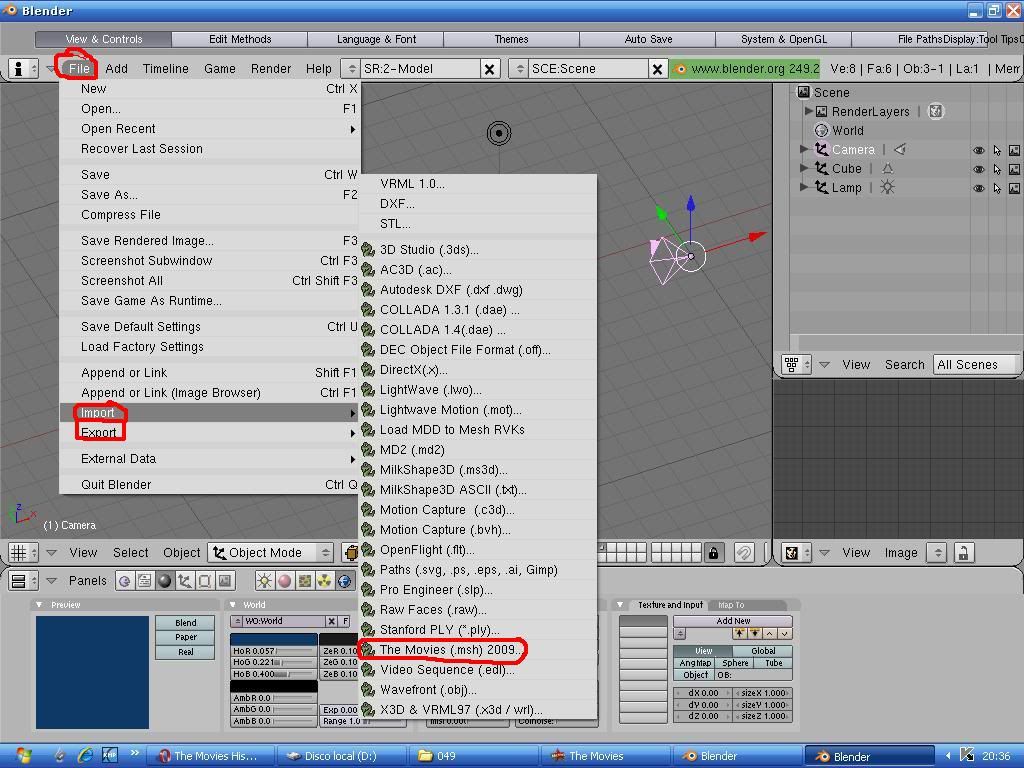Click the HoG 0.221 horizon green slider

pyautogui.click(x=274, y=662)
